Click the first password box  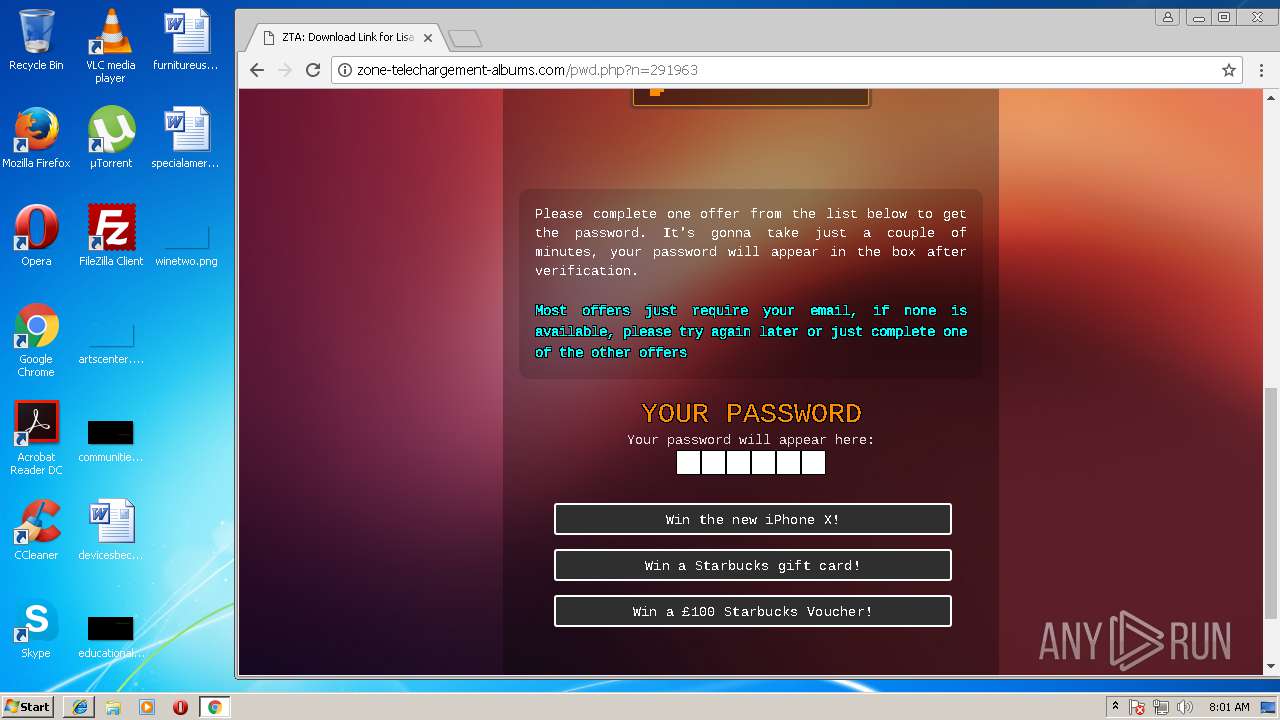688,462
